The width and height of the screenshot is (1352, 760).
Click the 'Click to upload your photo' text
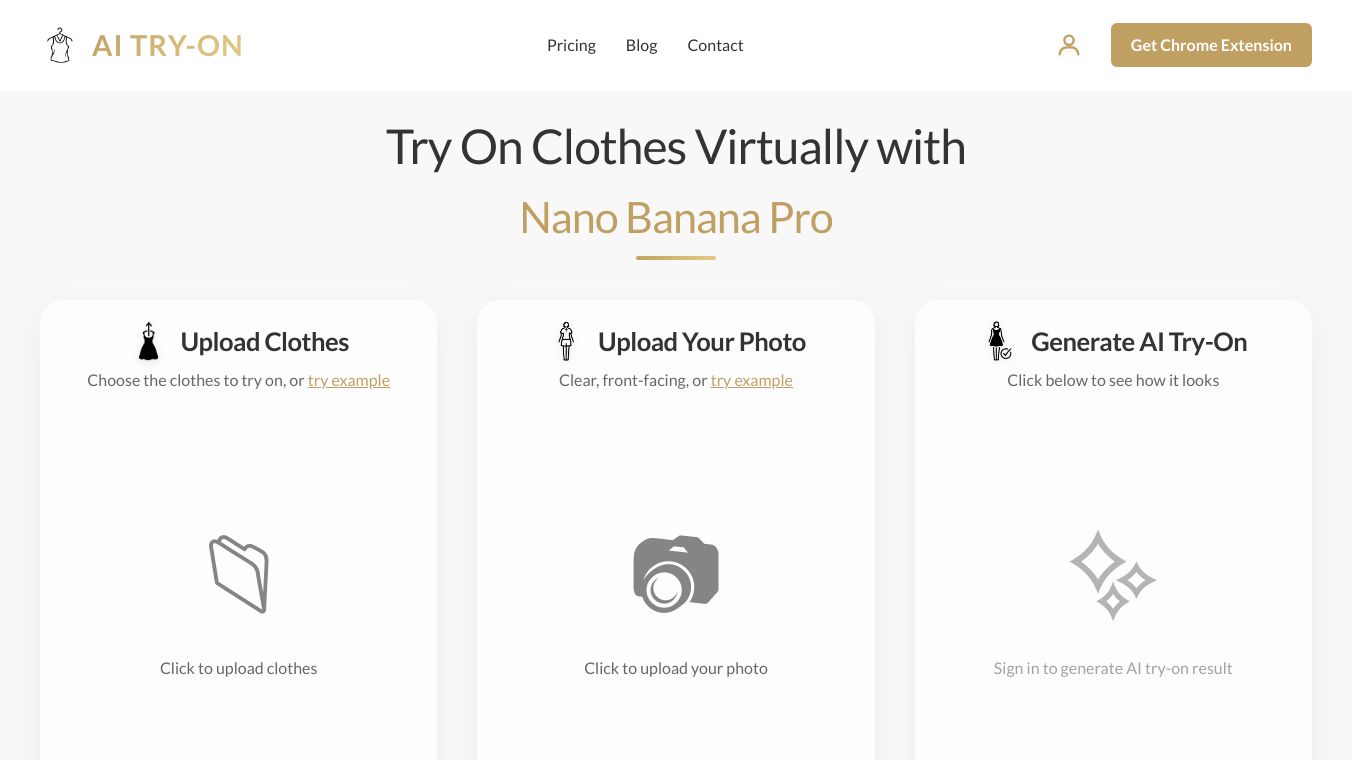(x=676, y=668)
